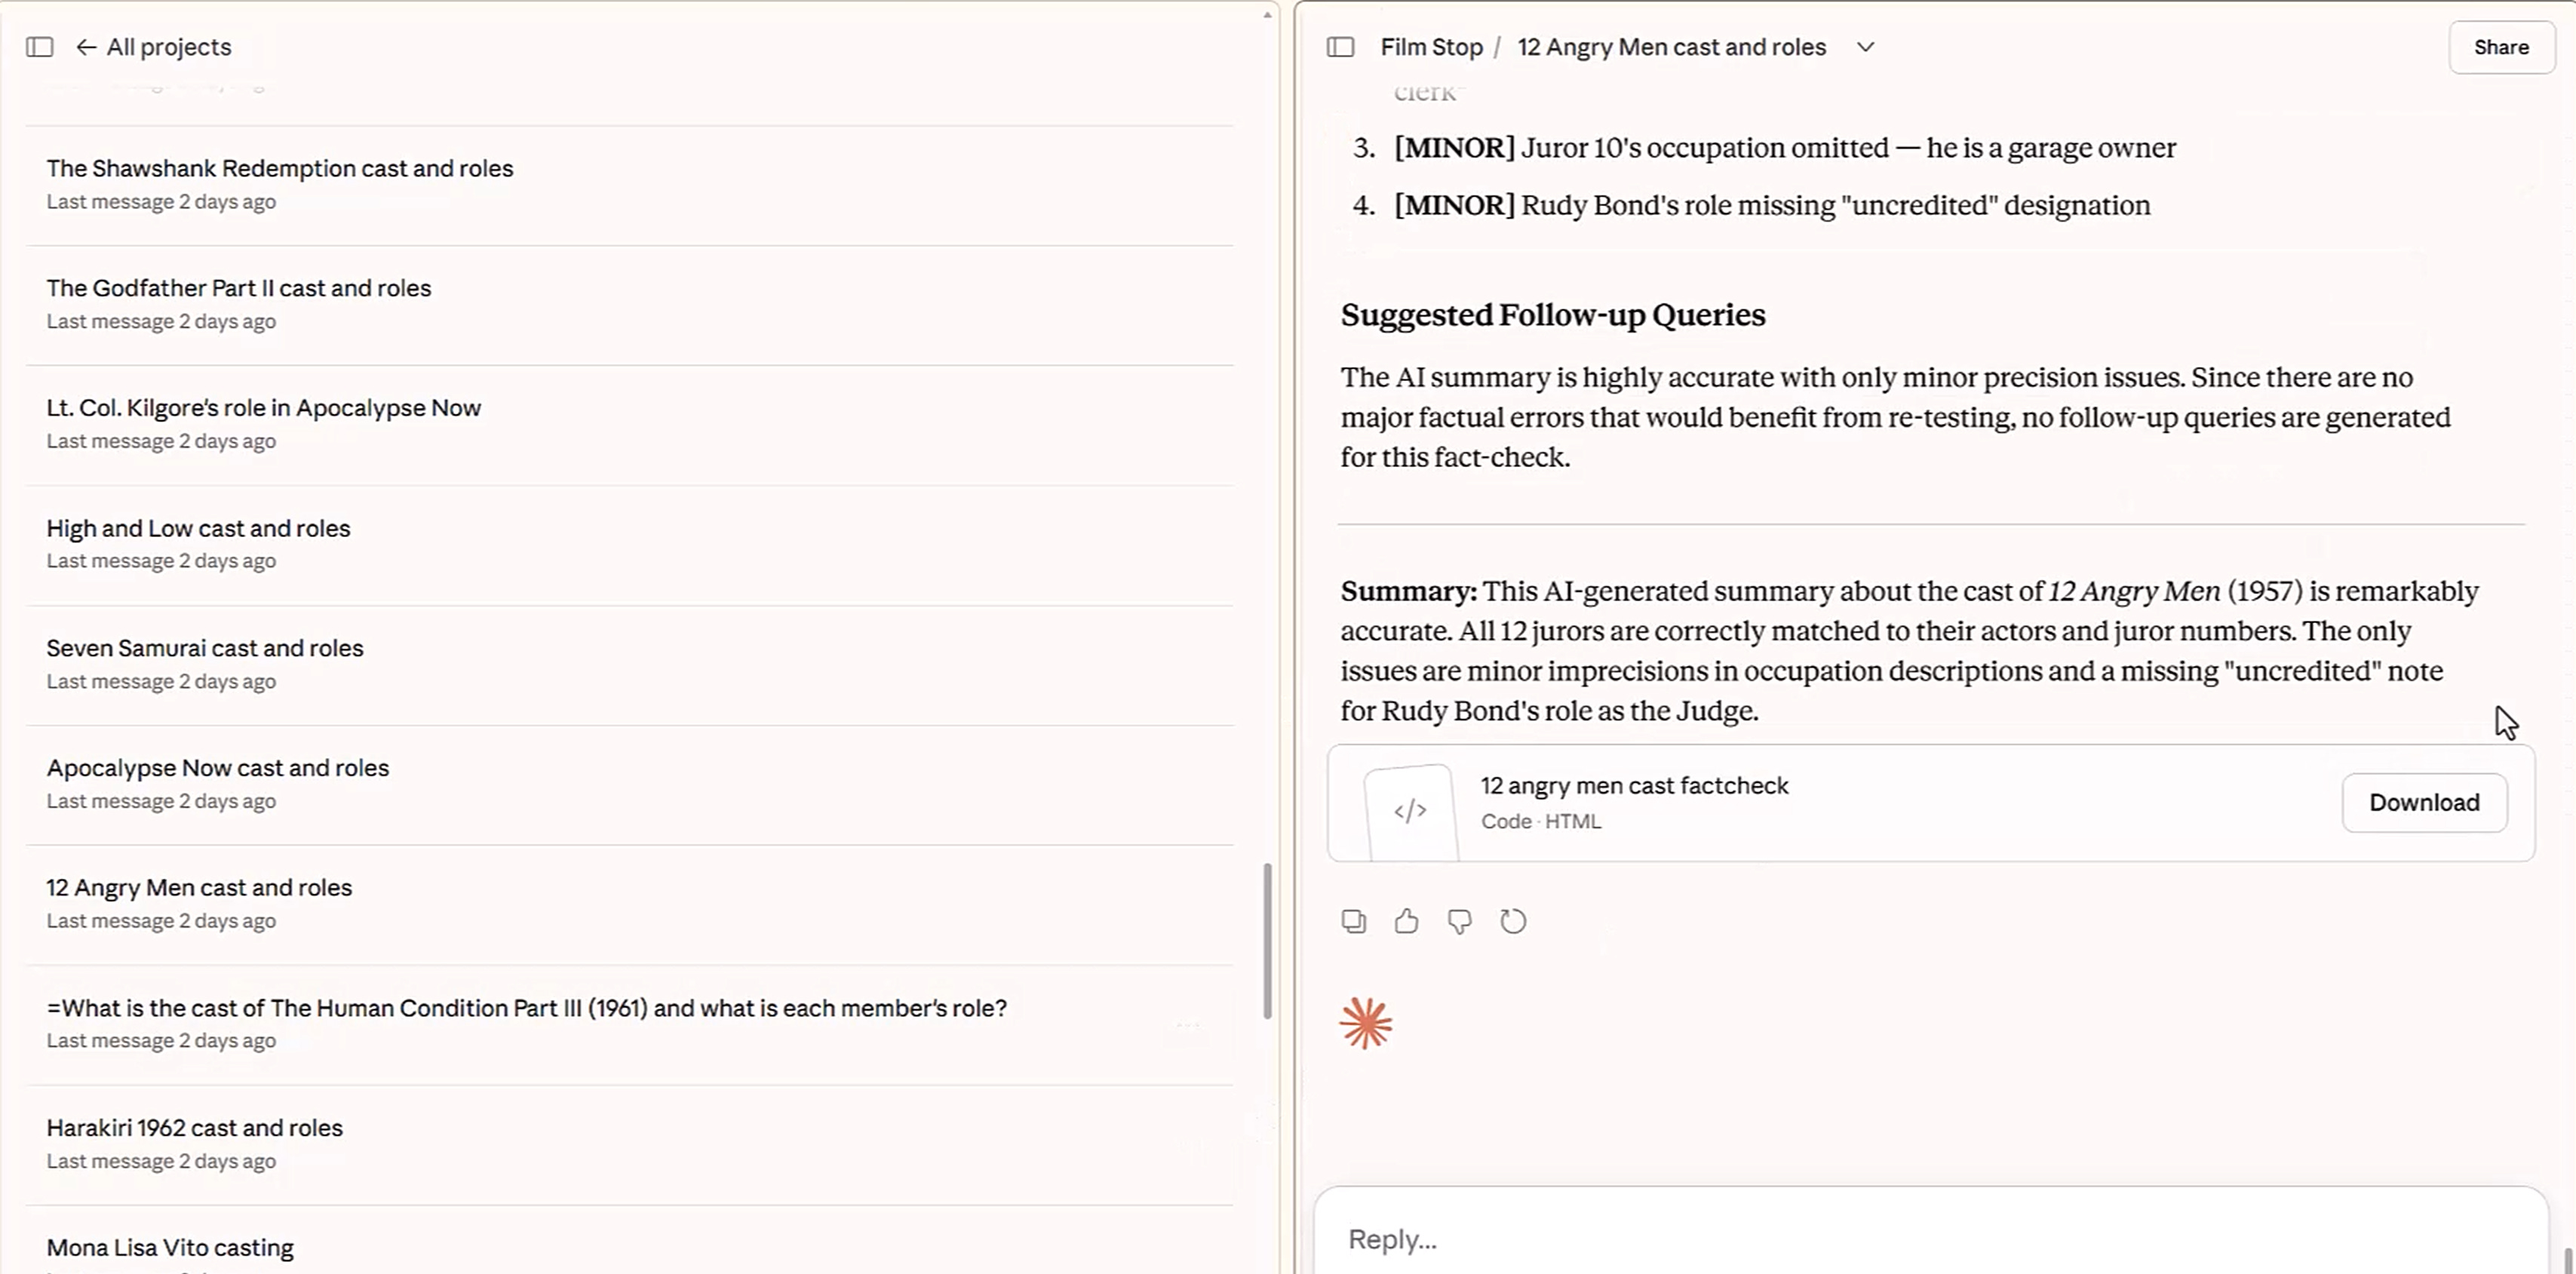Click the back arrow to All projects

tap(87, 47)
